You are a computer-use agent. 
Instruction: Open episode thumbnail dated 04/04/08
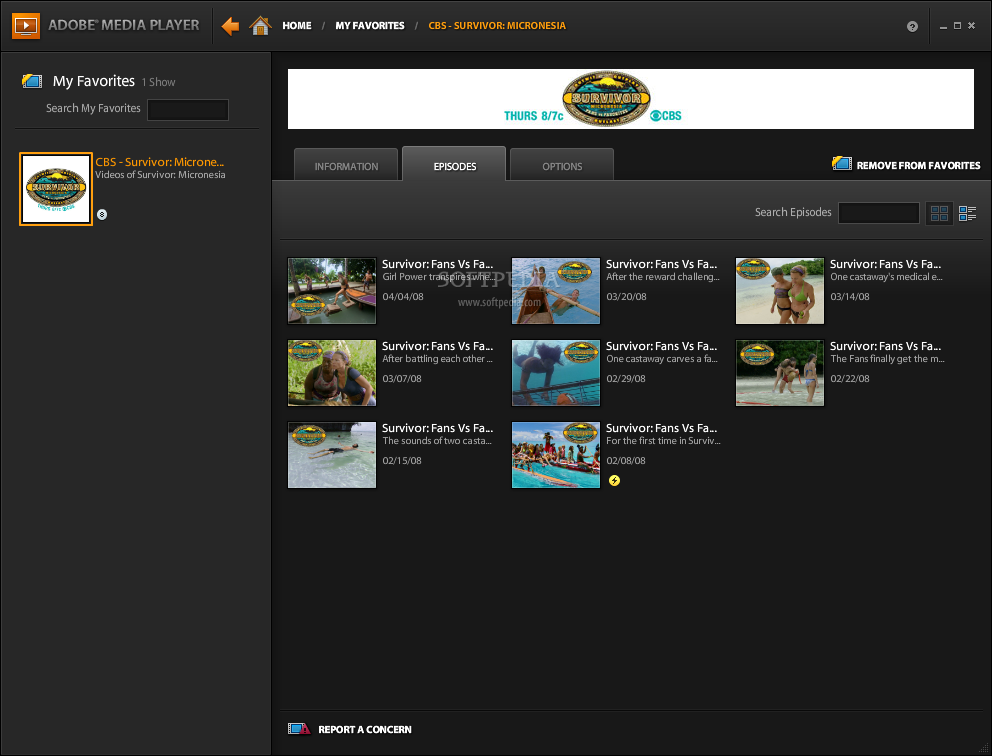coord(332,290)
